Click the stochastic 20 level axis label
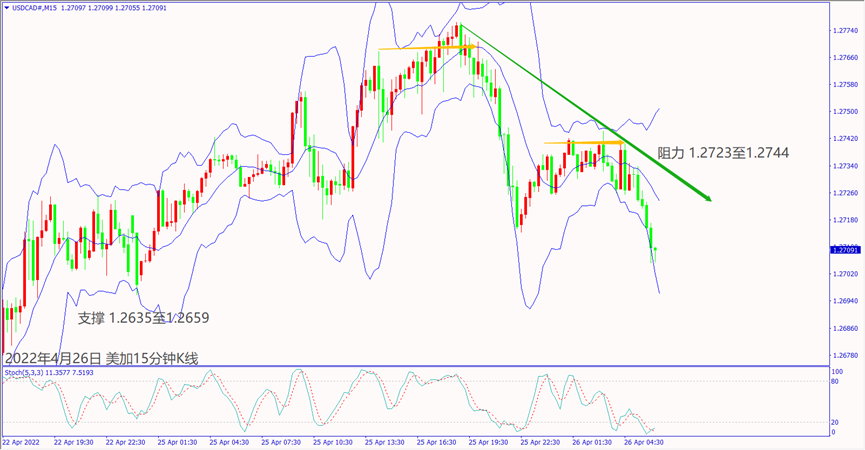The height and width of the screenshot is (450, 865). (836, 421)
